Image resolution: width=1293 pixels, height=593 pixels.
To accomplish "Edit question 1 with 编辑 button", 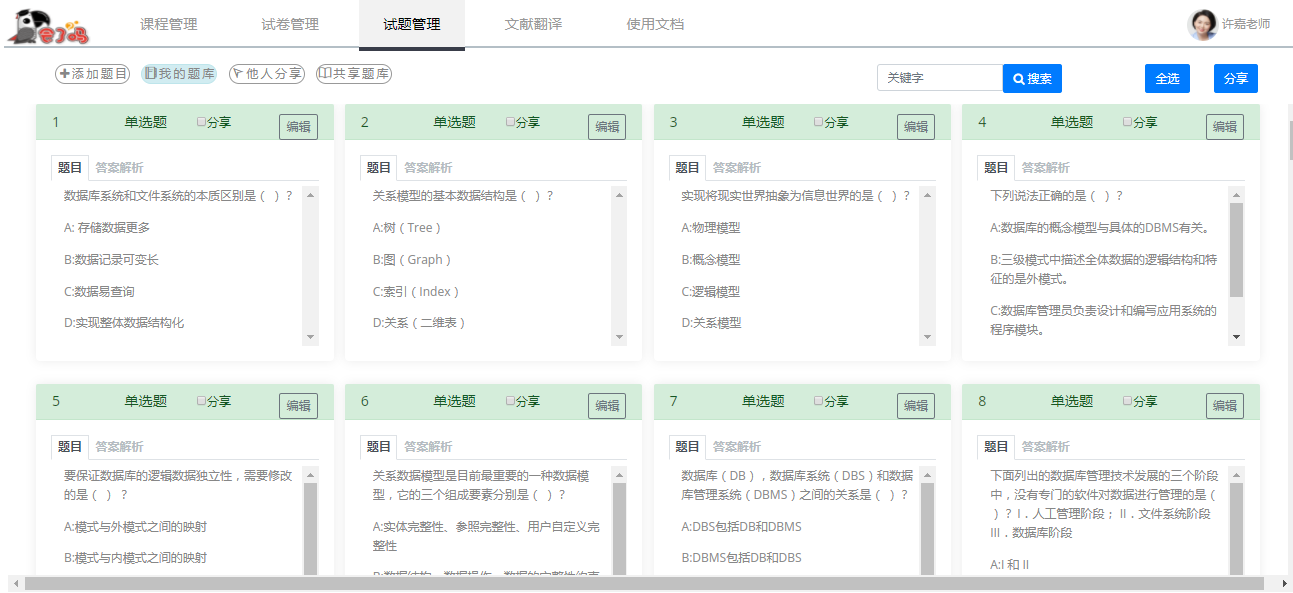I will pos(298,127).
